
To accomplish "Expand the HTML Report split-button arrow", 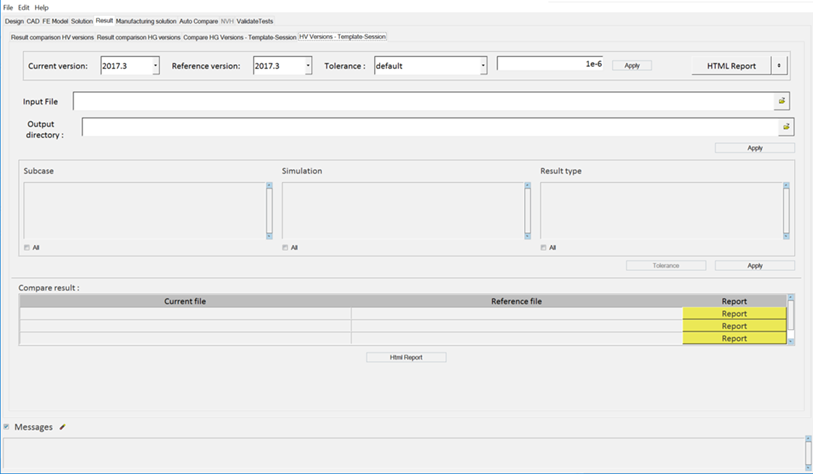I will [780, 66].
